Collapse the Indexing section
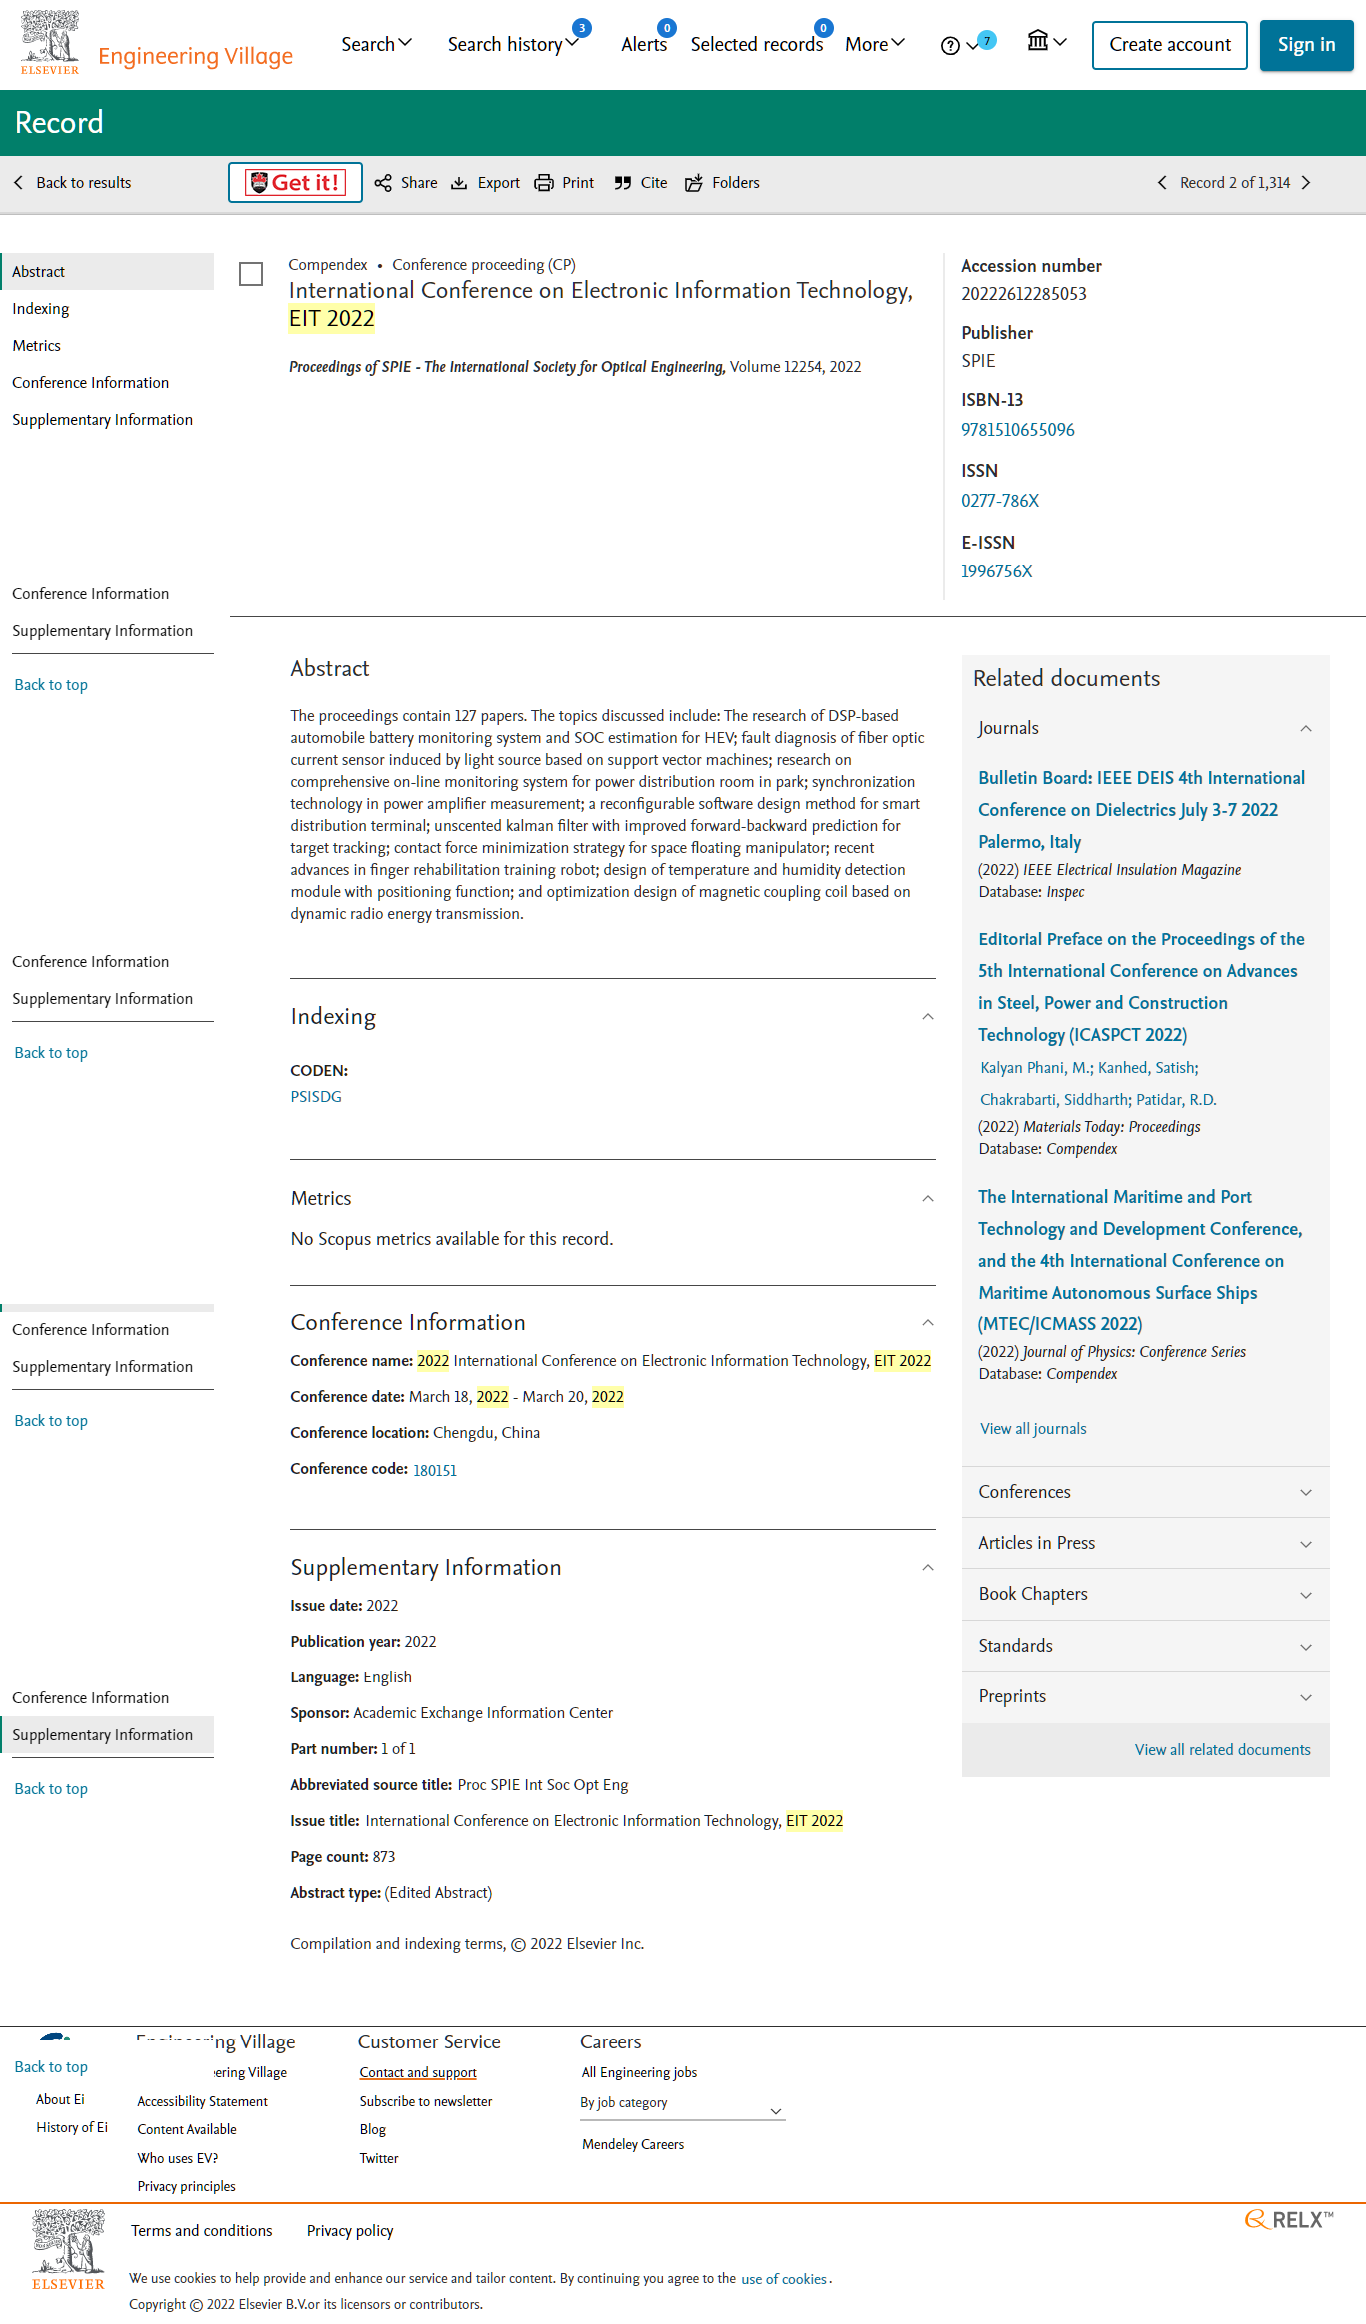This screenshot has width=1366, height=2324. click(x=927, y=1017)
